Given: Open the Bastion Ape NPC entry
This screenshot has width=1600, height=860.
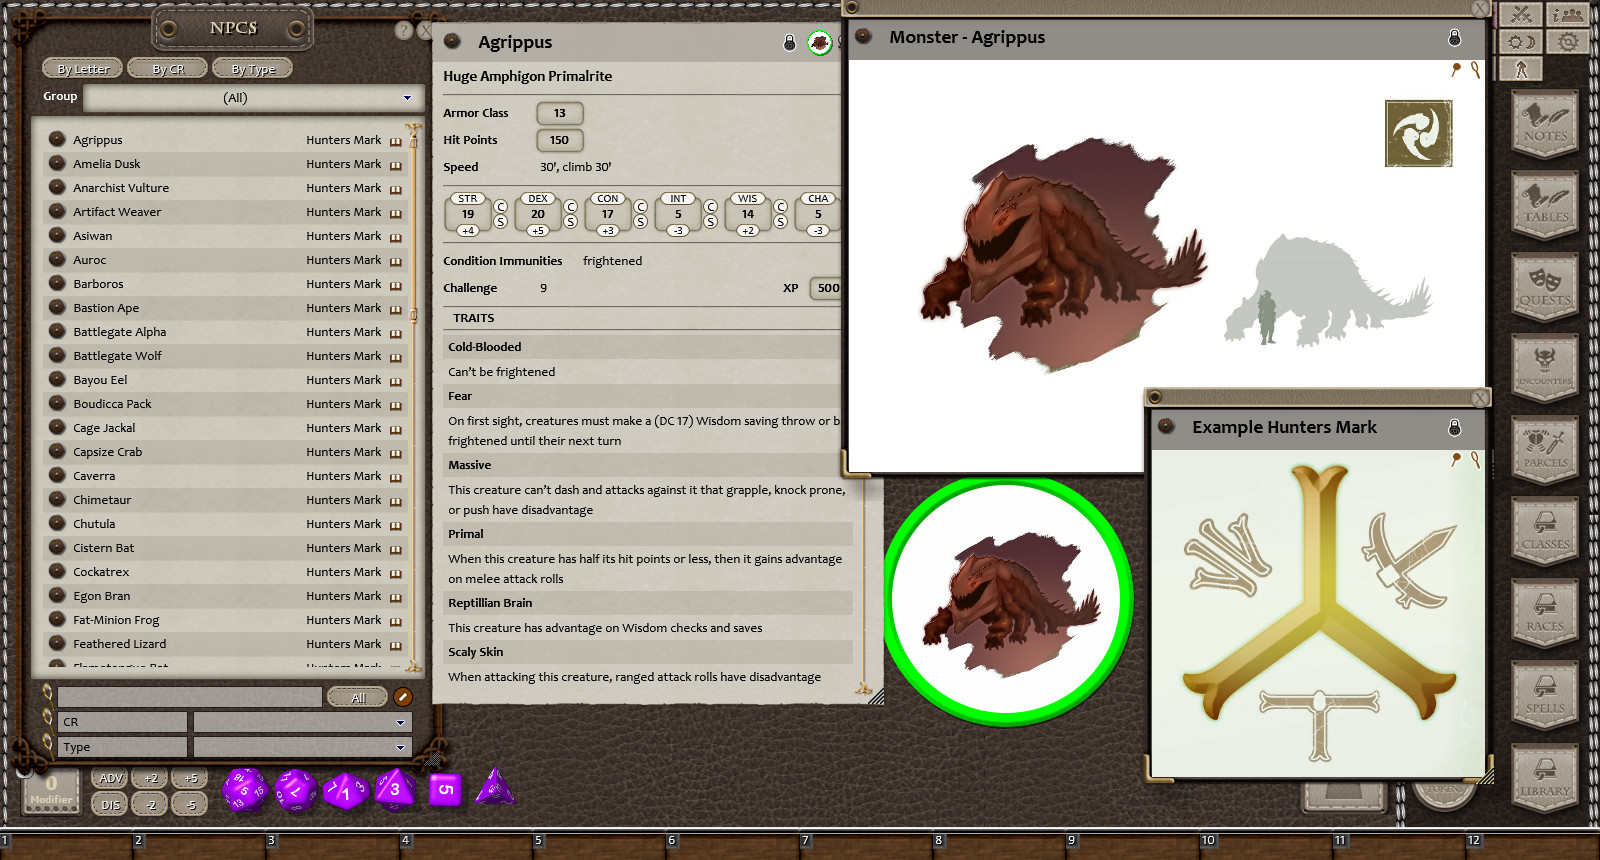Looking at the screenshot, I should click(x=106, y=308).
